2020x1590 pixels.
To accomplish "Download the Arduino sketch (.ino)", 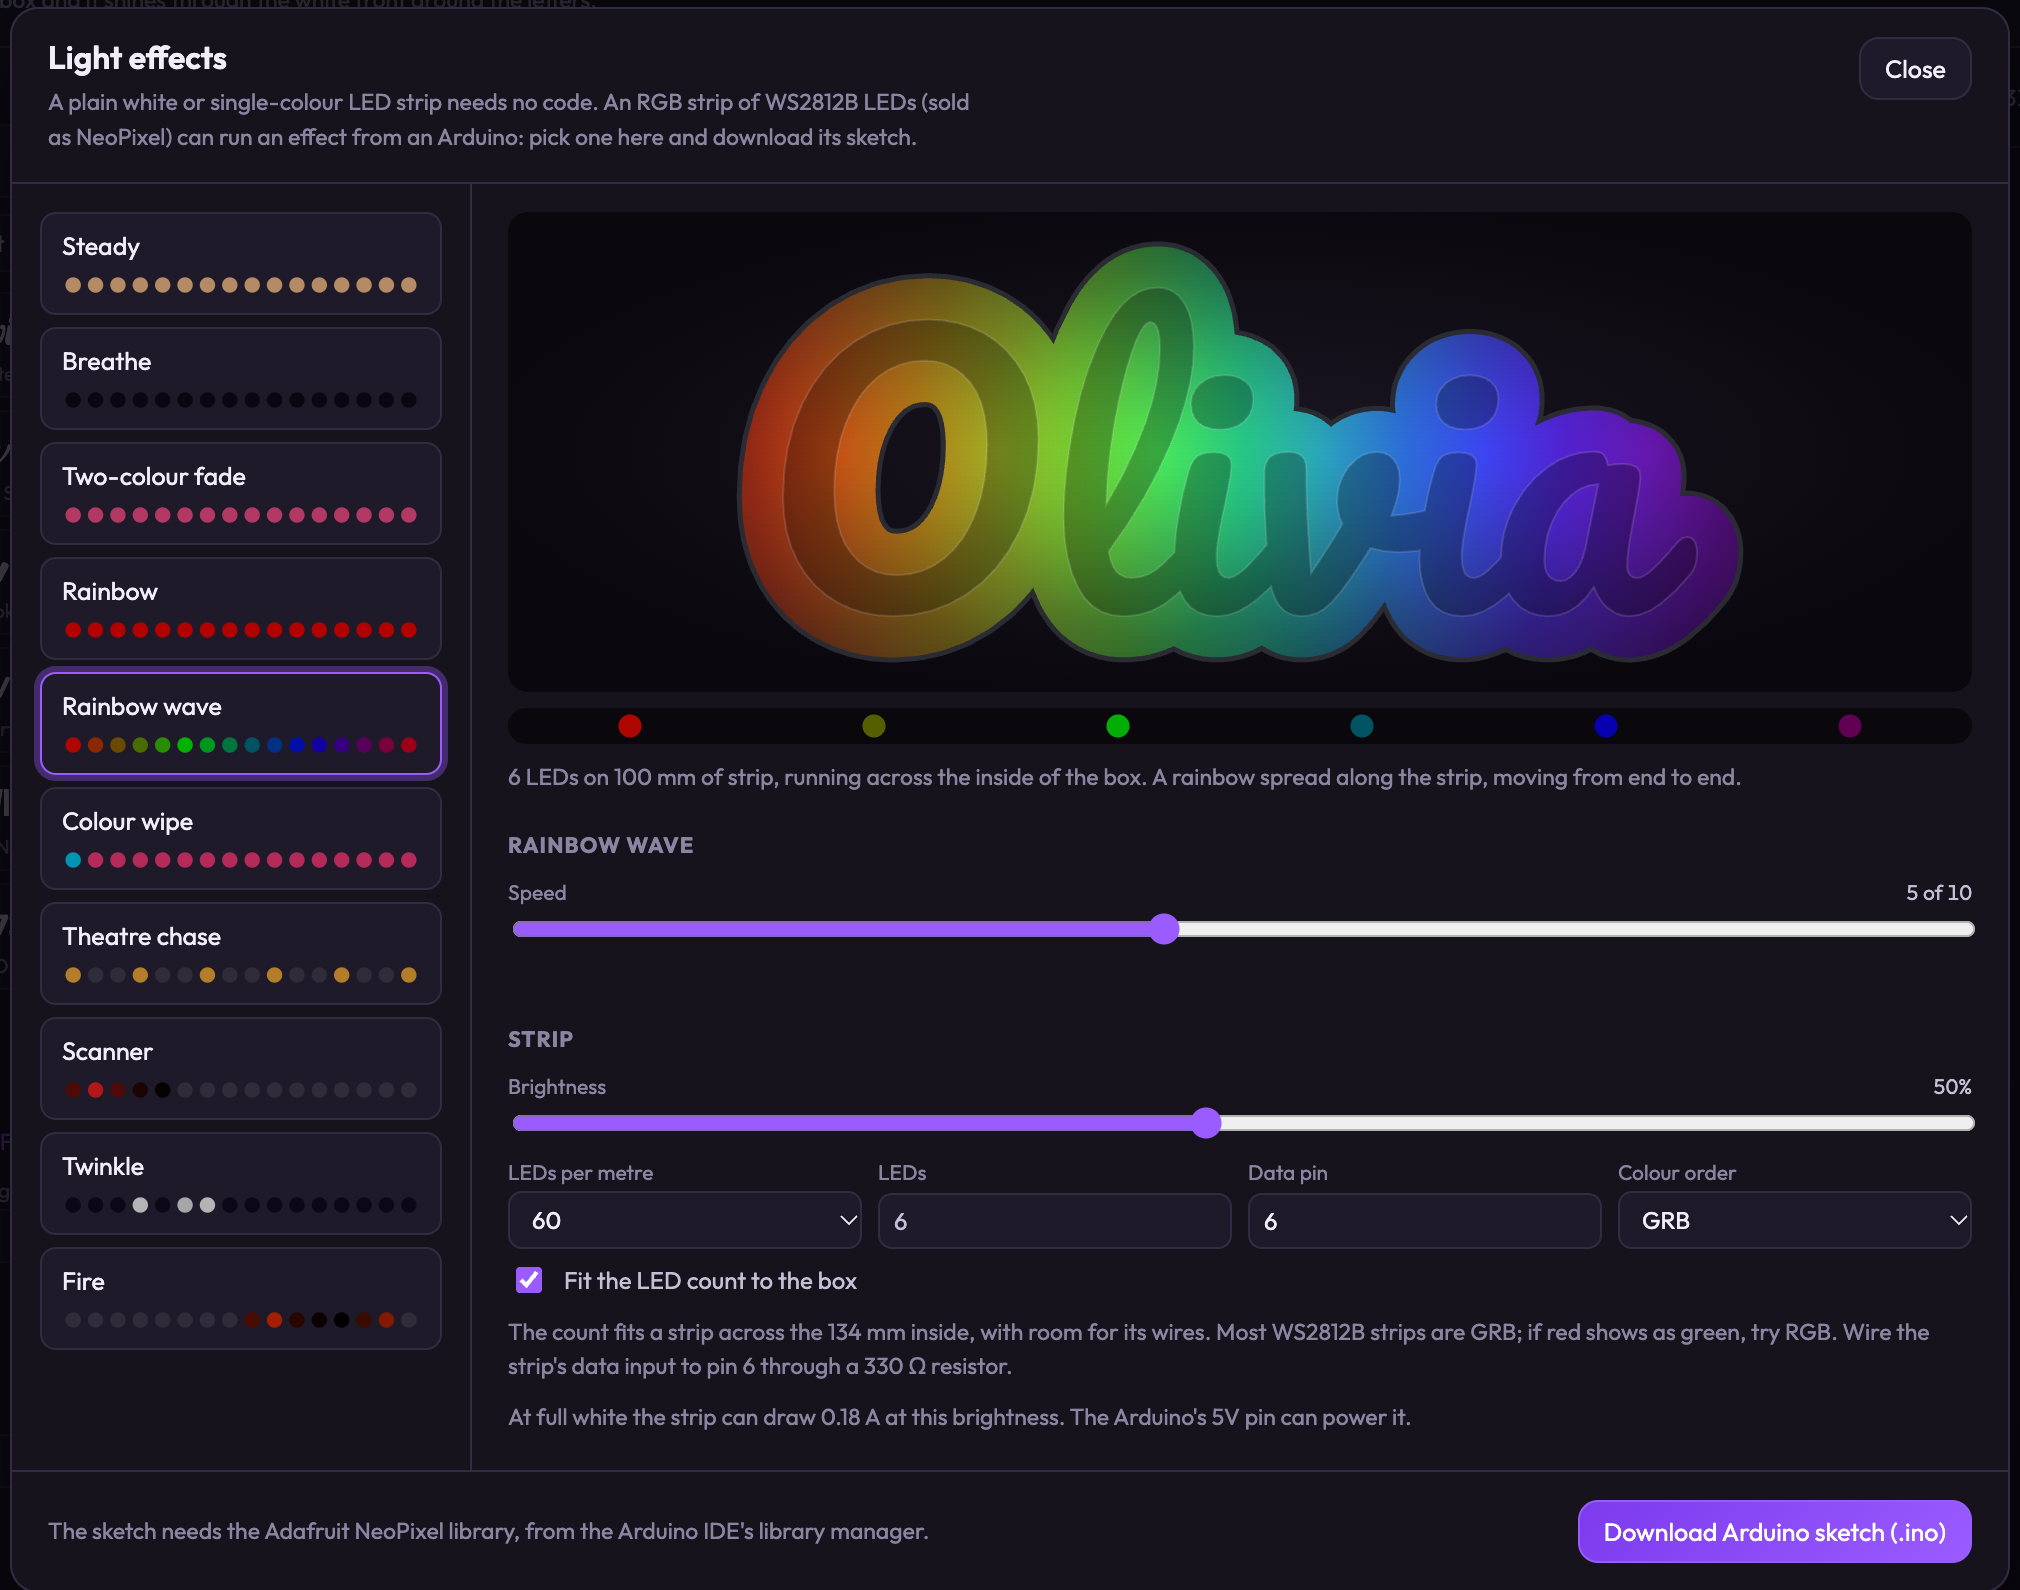I will tap(1774, 1531).
